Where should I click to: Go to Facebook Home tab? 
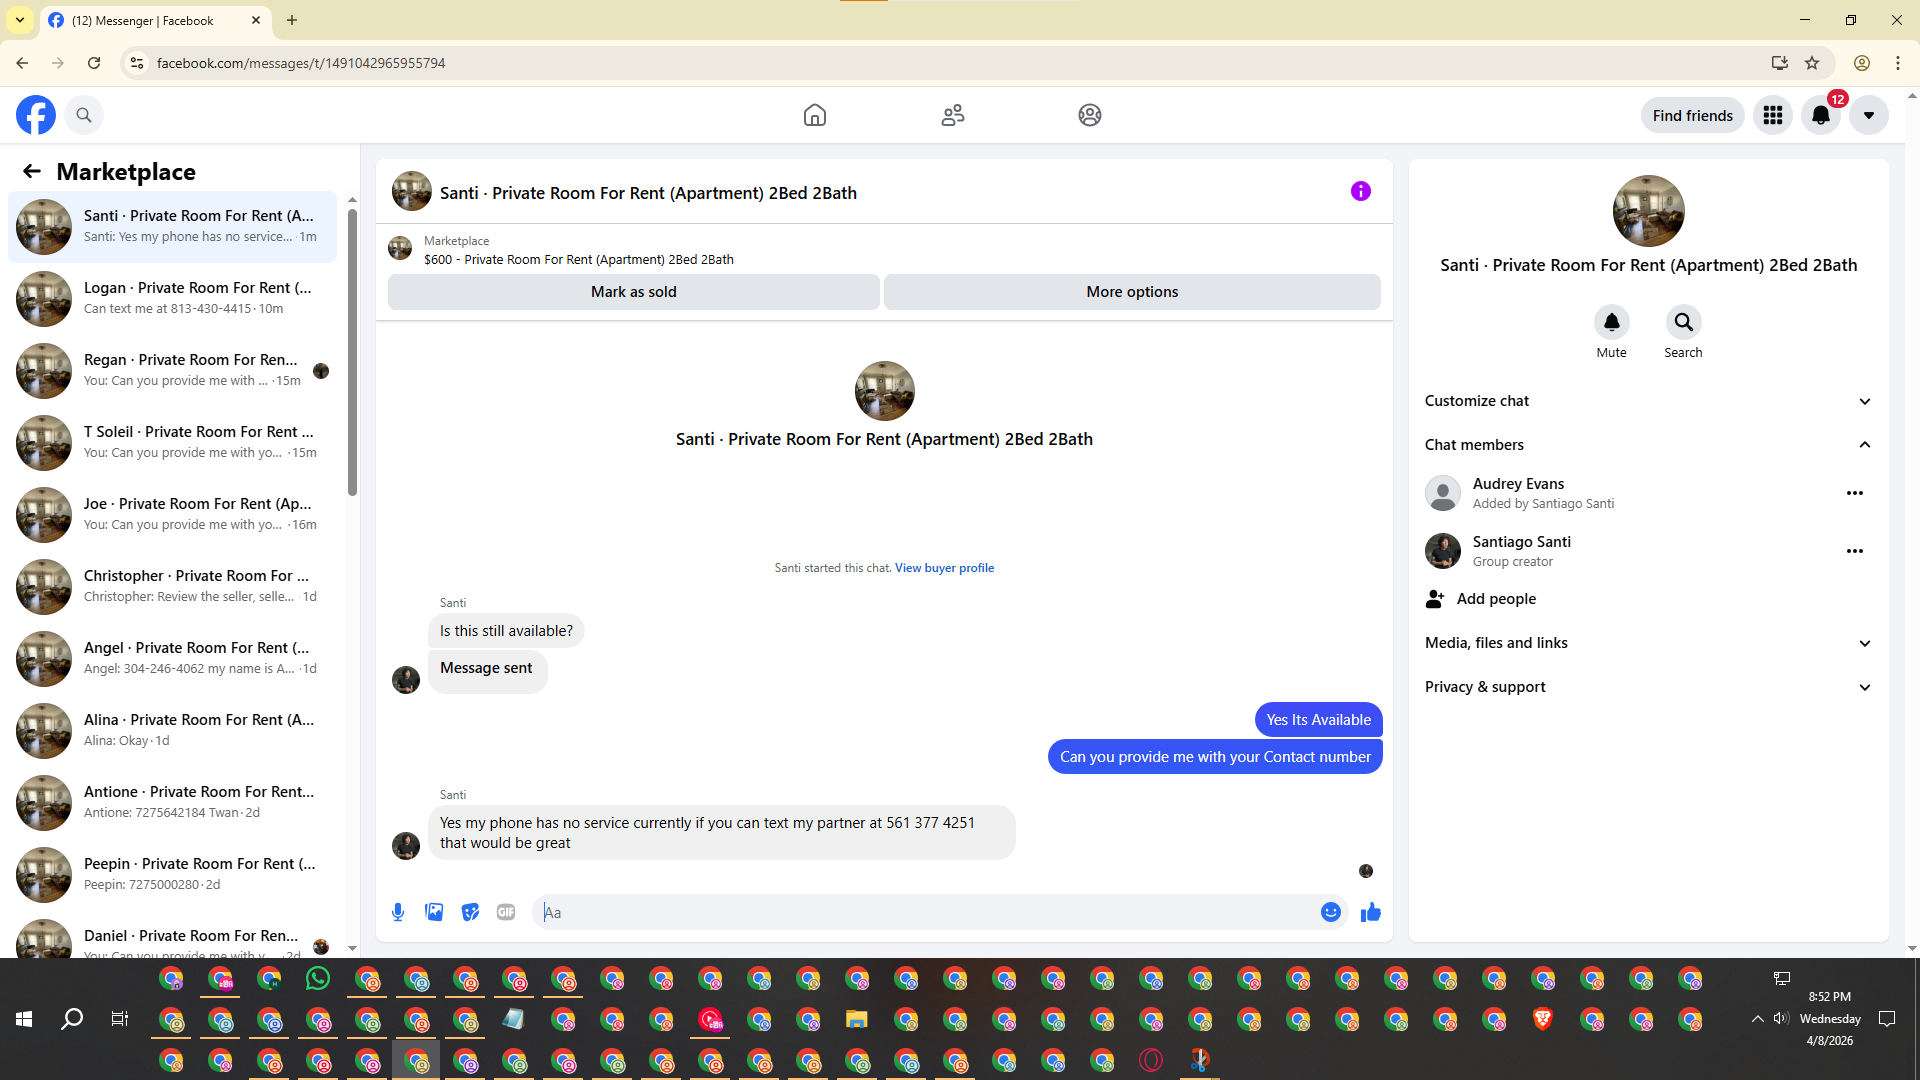click(814, 115)
